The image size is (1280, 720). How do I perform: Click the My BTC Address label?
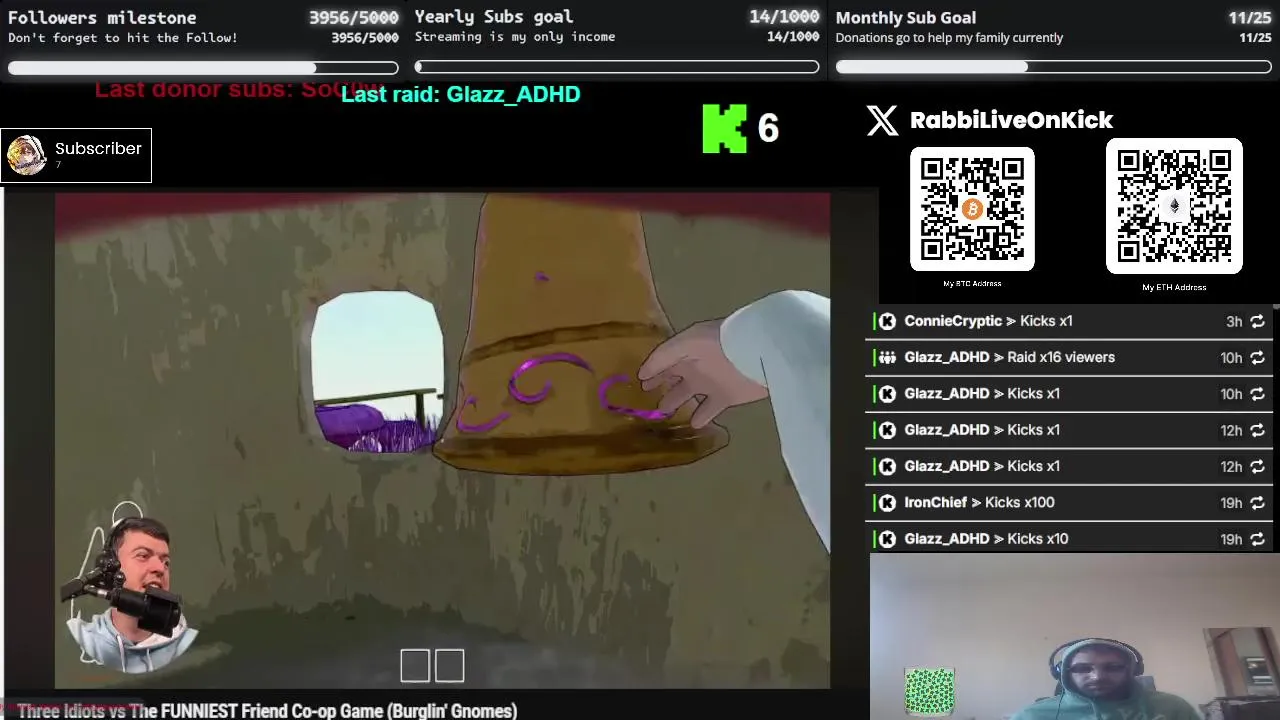point(972,283)
